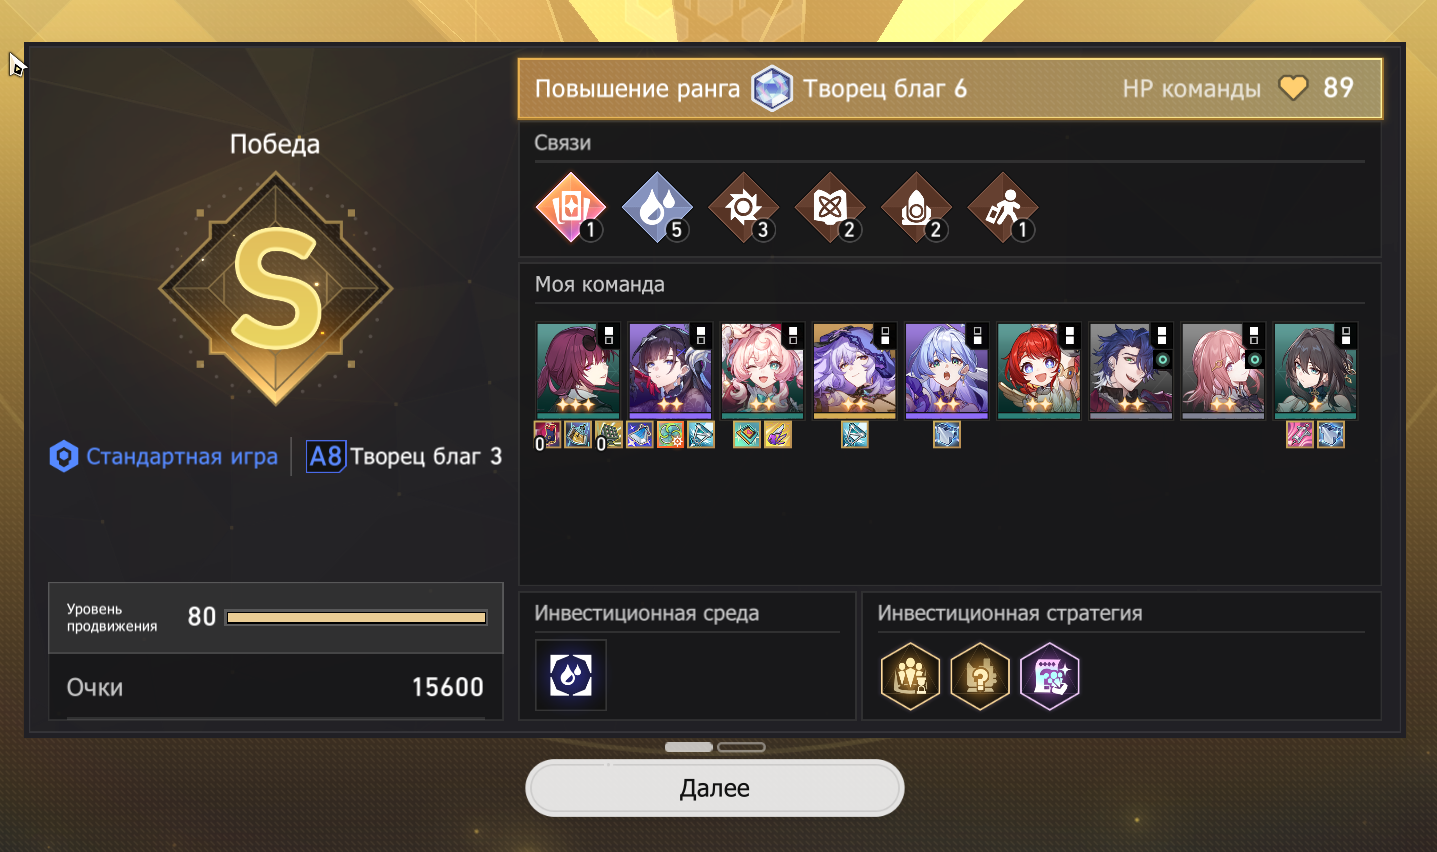Click the purple hexagon investment strategy icon

1050,677
